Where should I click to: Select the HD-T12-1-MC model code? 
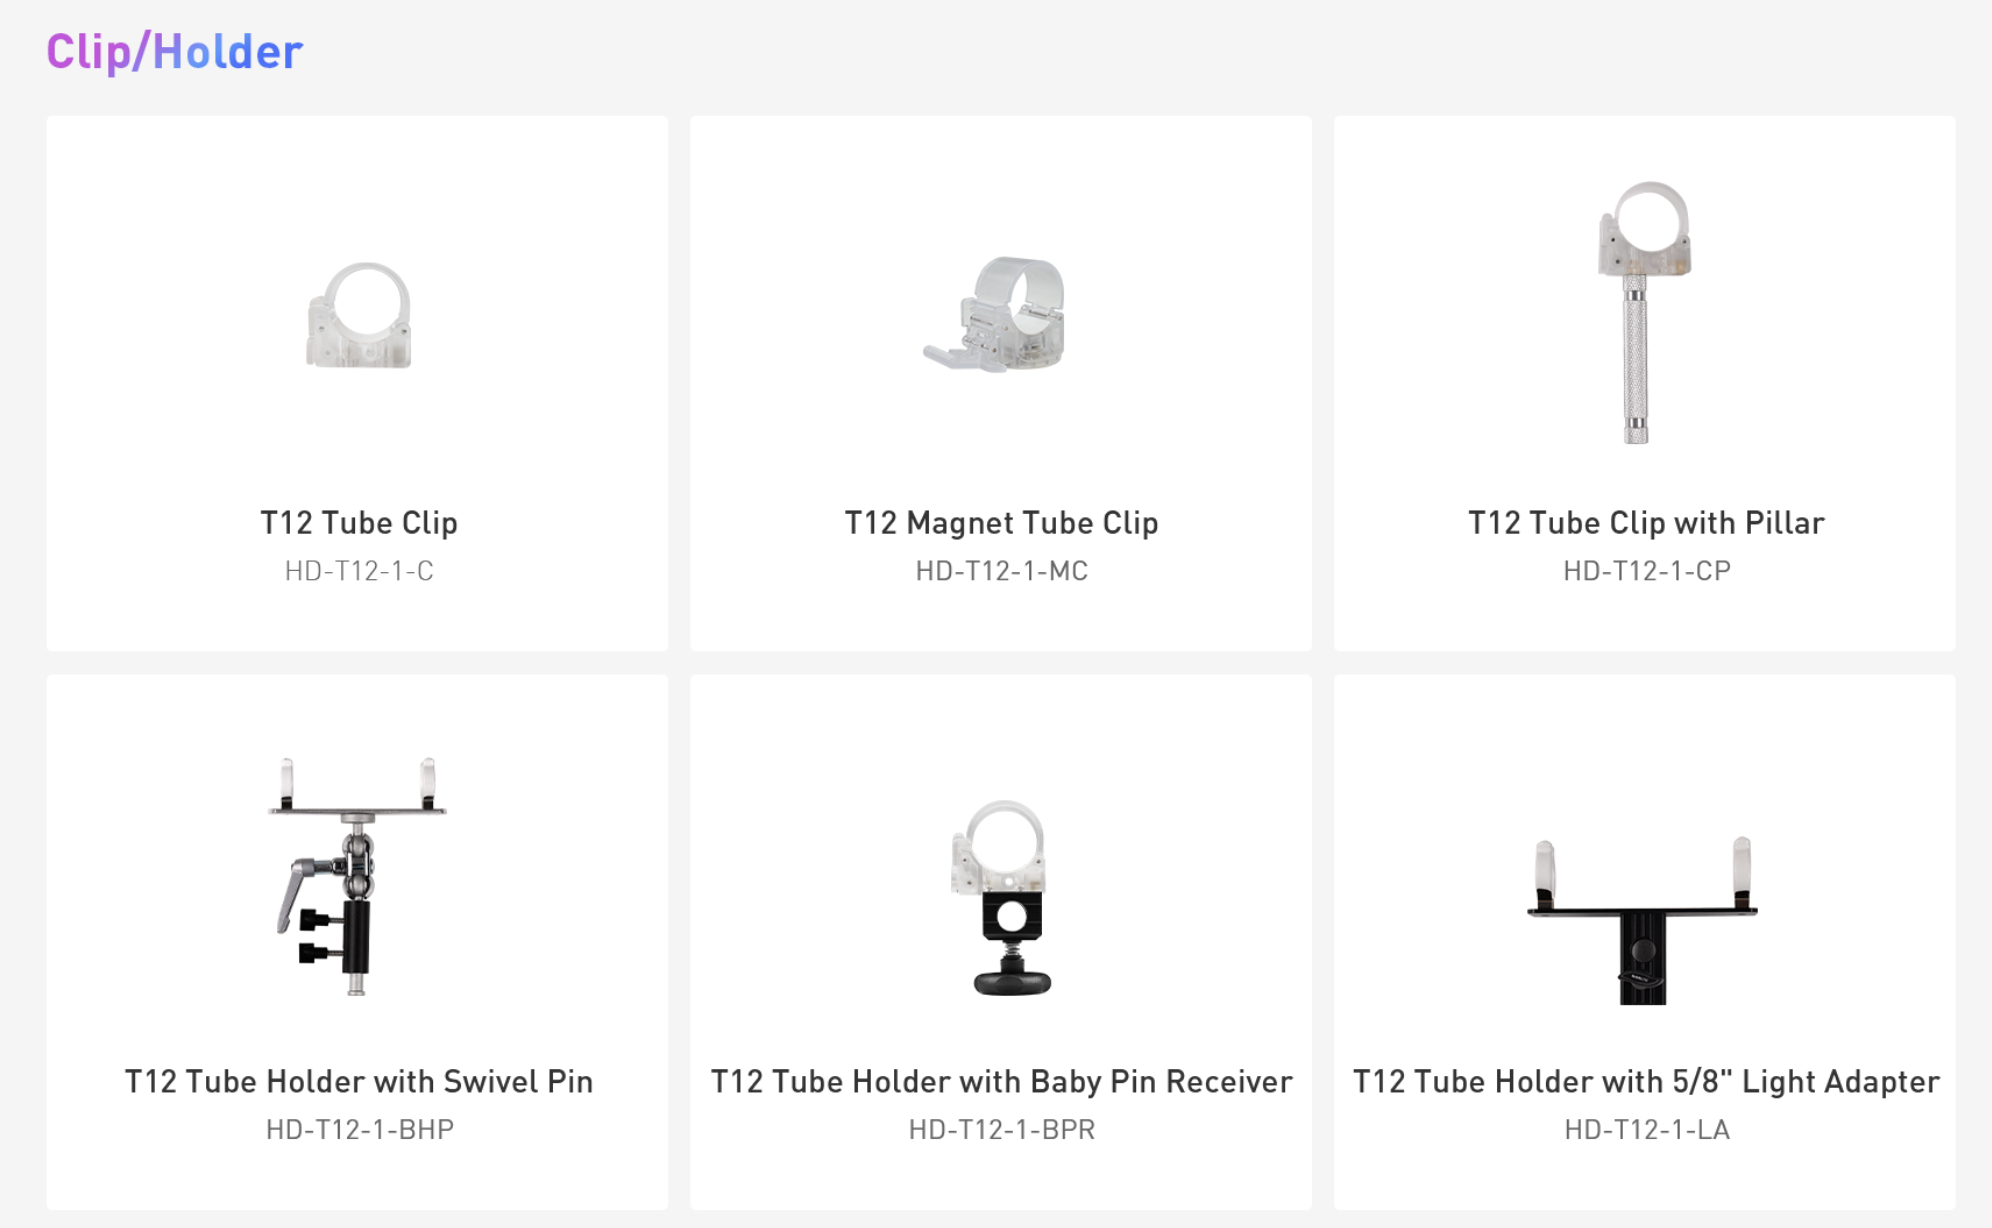(1001, 571)
